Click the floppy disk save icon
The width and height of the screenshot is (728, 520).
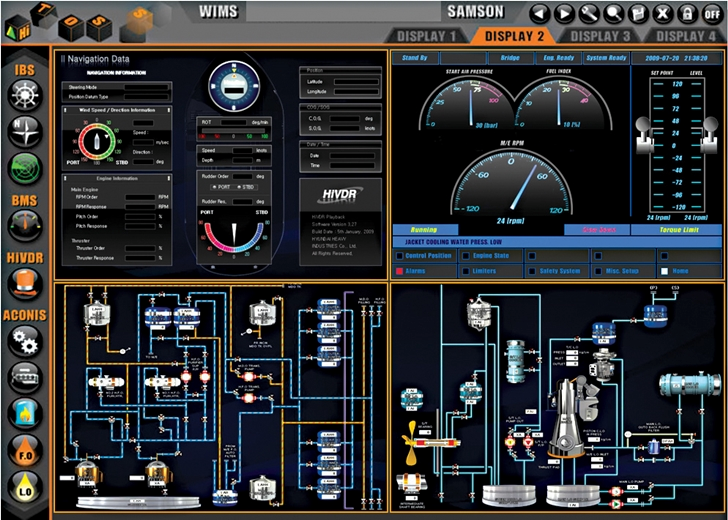point(638,14)
